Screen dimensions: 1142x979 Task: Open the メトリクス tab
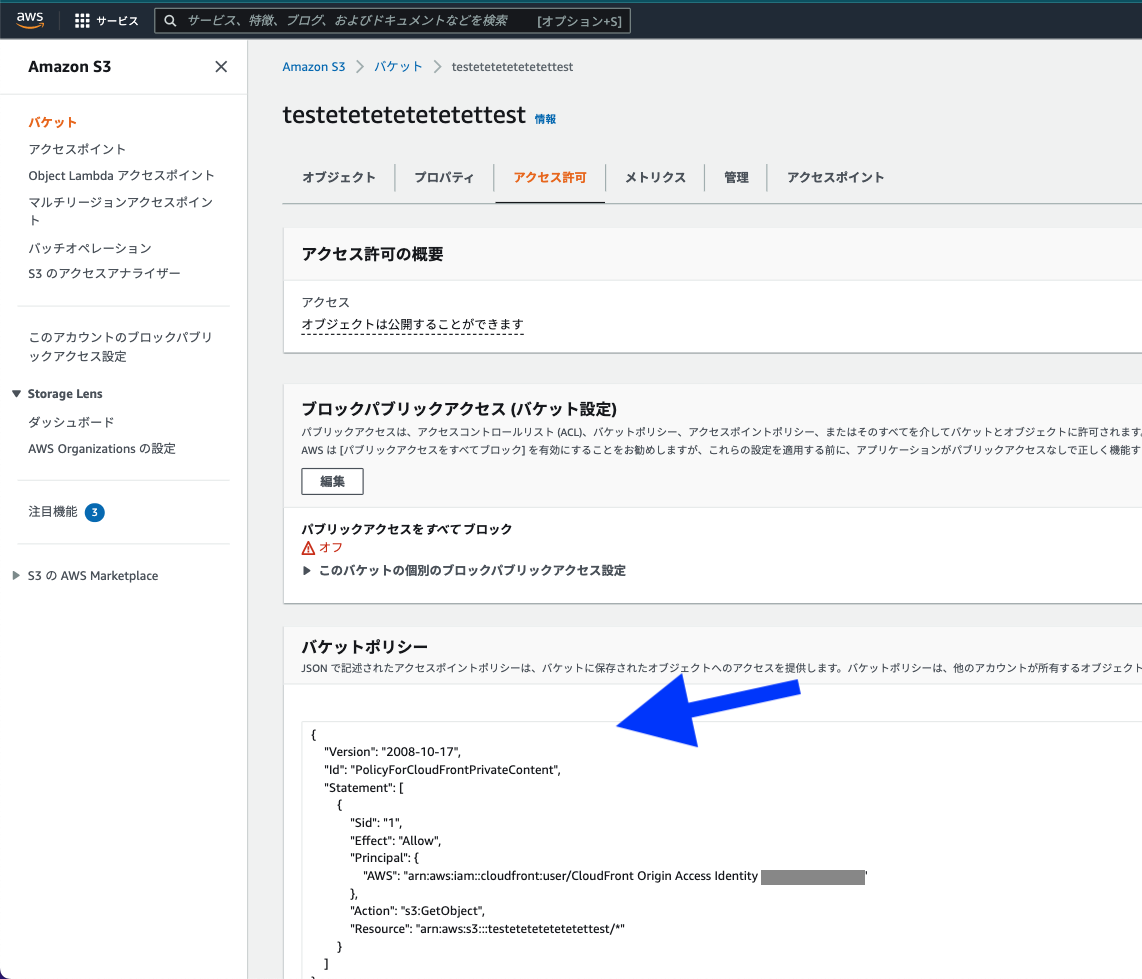tap(655, 177)
